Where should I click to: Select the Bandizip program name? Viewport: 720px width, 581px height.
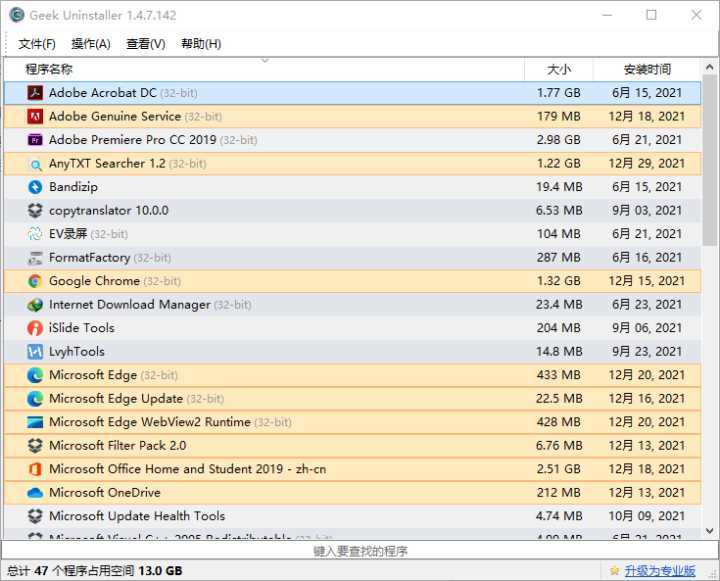pos(73,187)
